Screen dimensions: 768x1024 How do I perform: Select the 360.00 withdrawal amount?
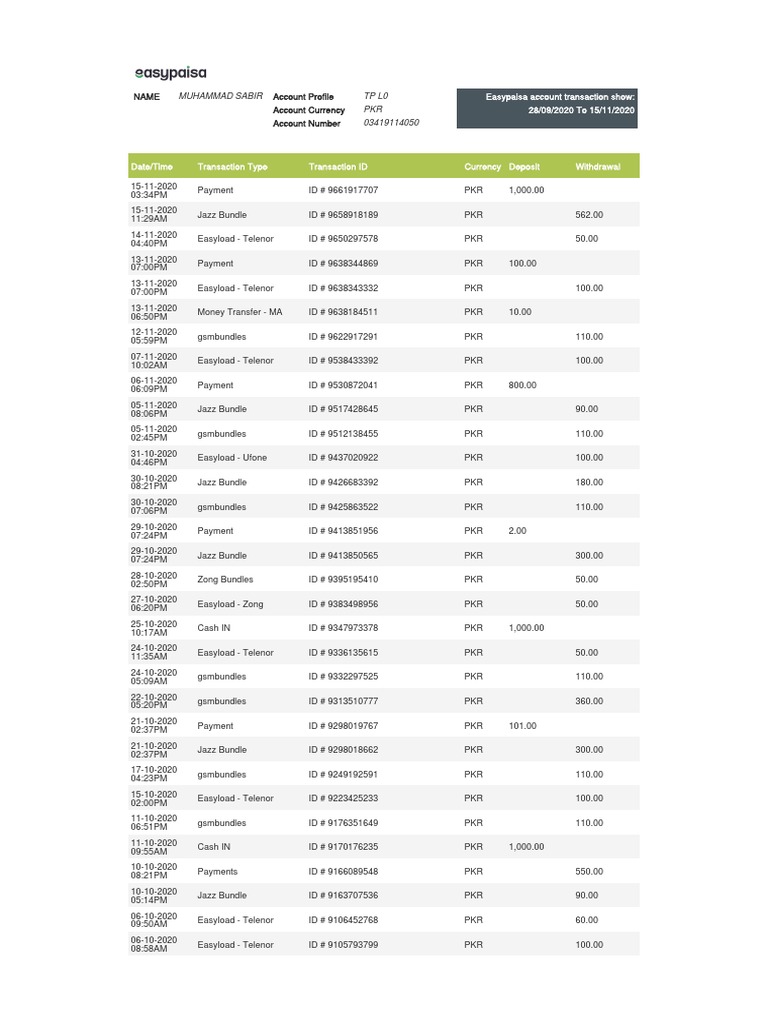[589, 701]
